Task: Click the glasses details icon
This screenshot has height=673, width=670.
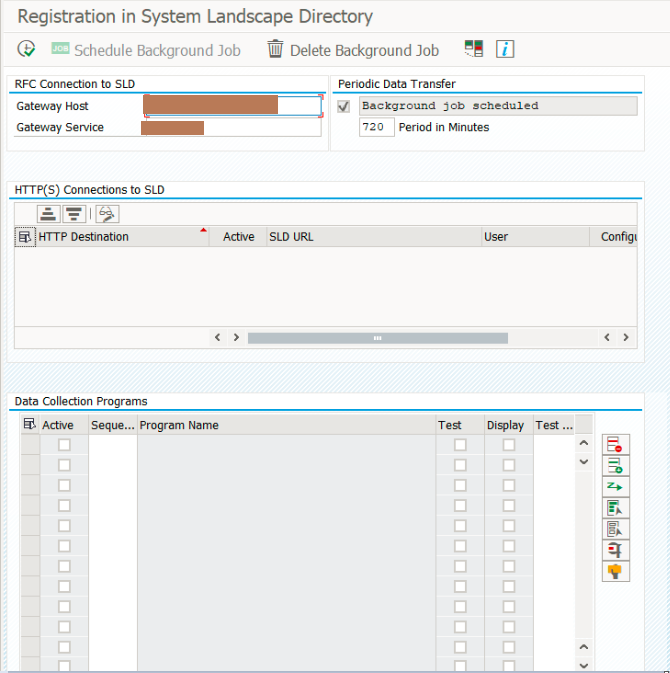Action: [x=107, y=214]
